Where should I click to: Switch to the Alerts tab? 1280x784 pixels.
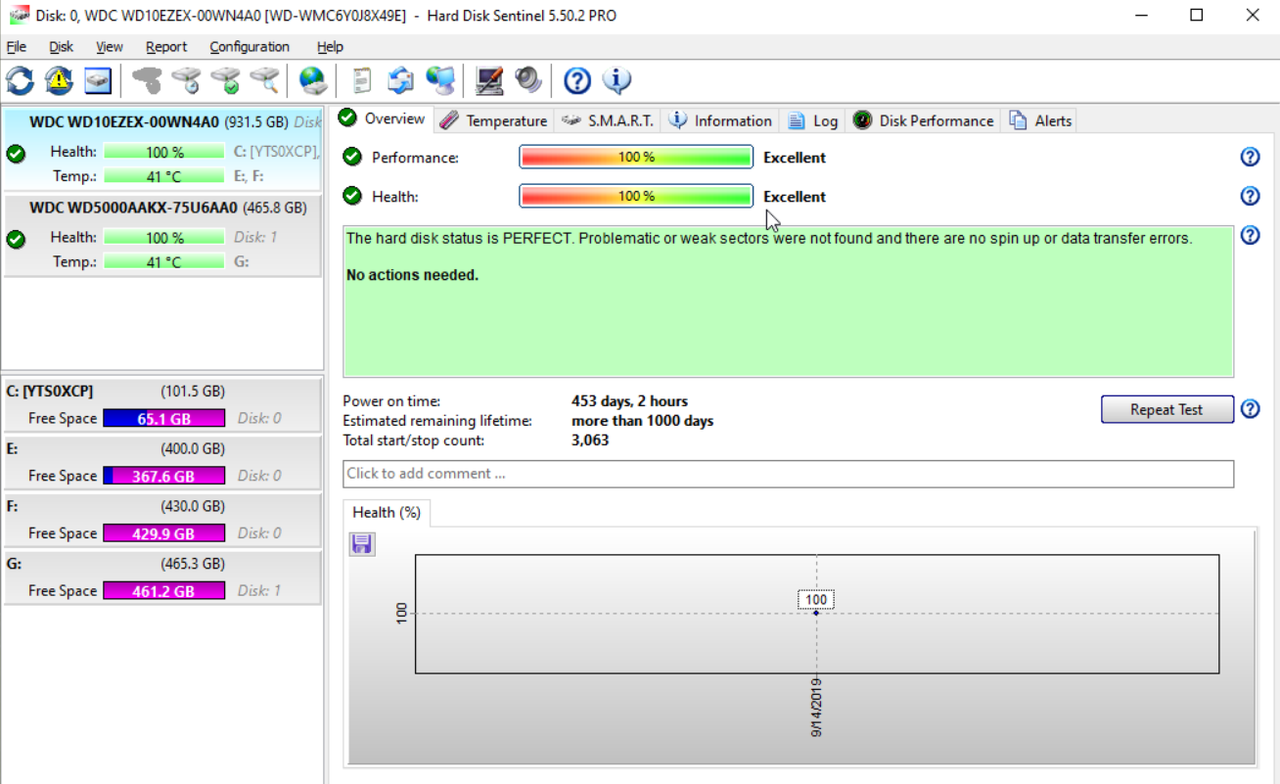pyautogui.click(x=1041, y=121)
